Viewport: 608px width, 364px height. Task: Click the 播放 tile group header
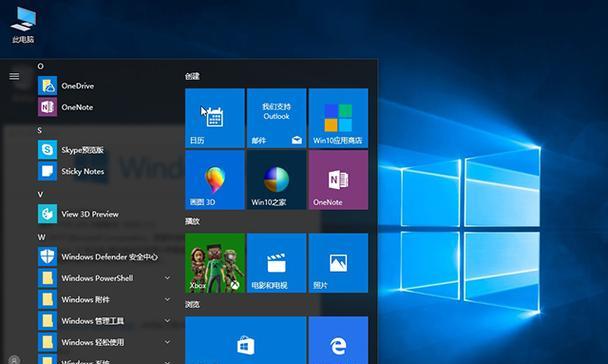192,221
